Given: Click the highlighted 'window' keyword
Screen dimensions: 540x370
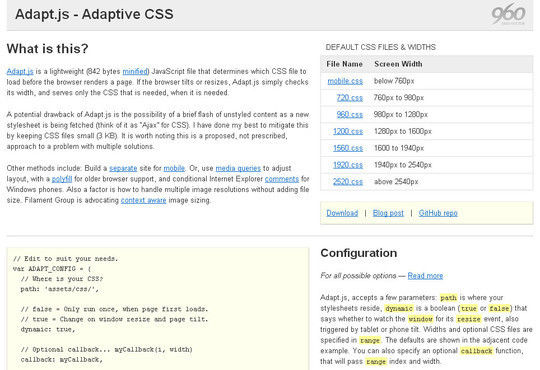Looking at the screenshot, I should [x=420, y=319].
